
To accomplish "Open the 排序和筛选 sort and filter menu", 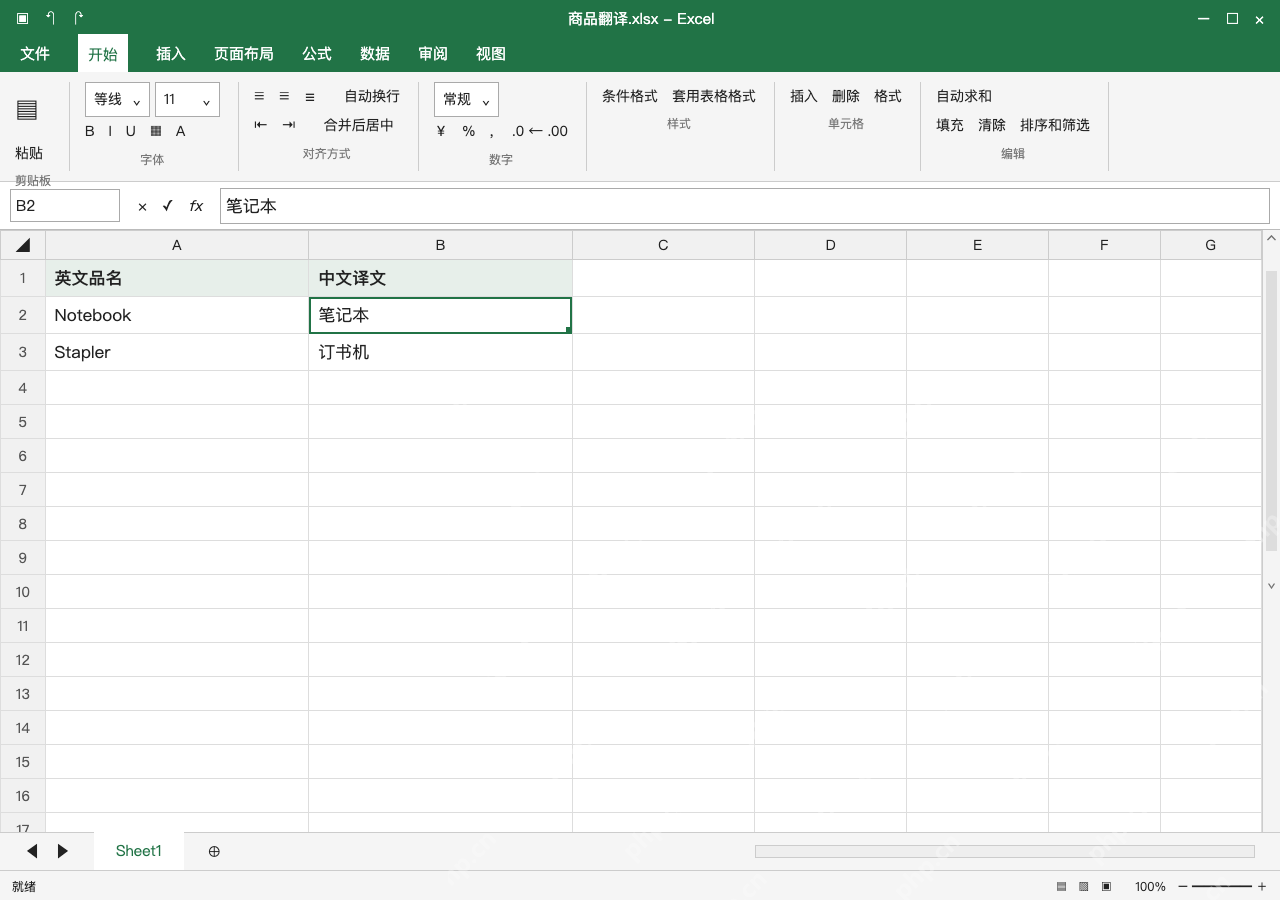I will pyautogui.click(x=1055, y=125).
